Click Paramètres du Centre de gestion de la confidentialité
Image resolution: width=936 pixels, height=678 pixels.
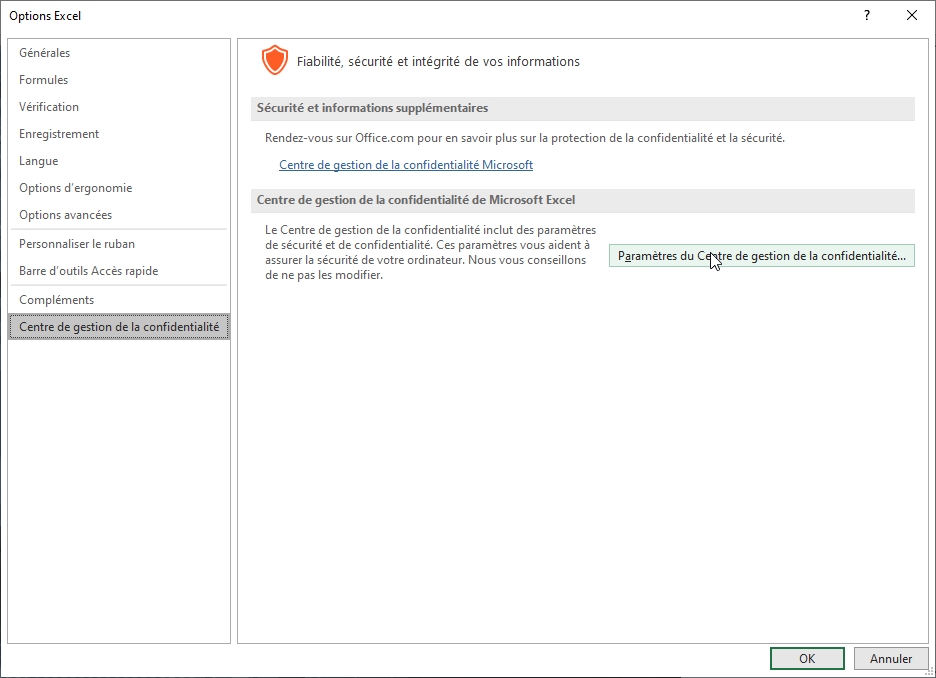(762, 255)
